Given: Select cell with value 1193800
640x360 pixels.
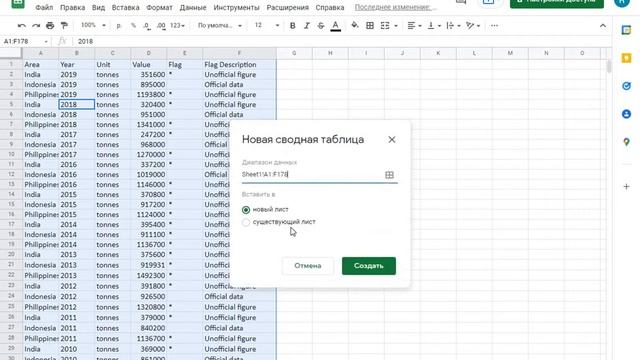Looking at the screenshot, I should click(149, 94).
